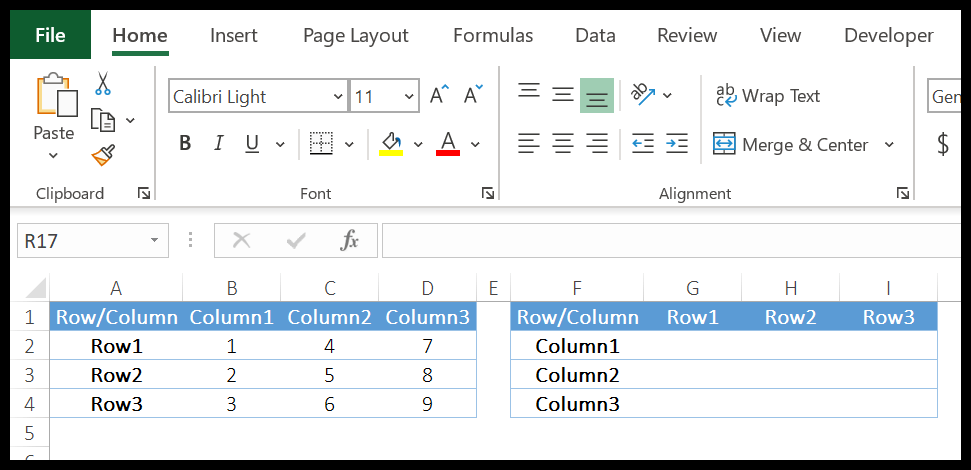Viewport: 971px width, 470px height.
Task: Open the Fill Color dropdown arrow
Action: 418,144
